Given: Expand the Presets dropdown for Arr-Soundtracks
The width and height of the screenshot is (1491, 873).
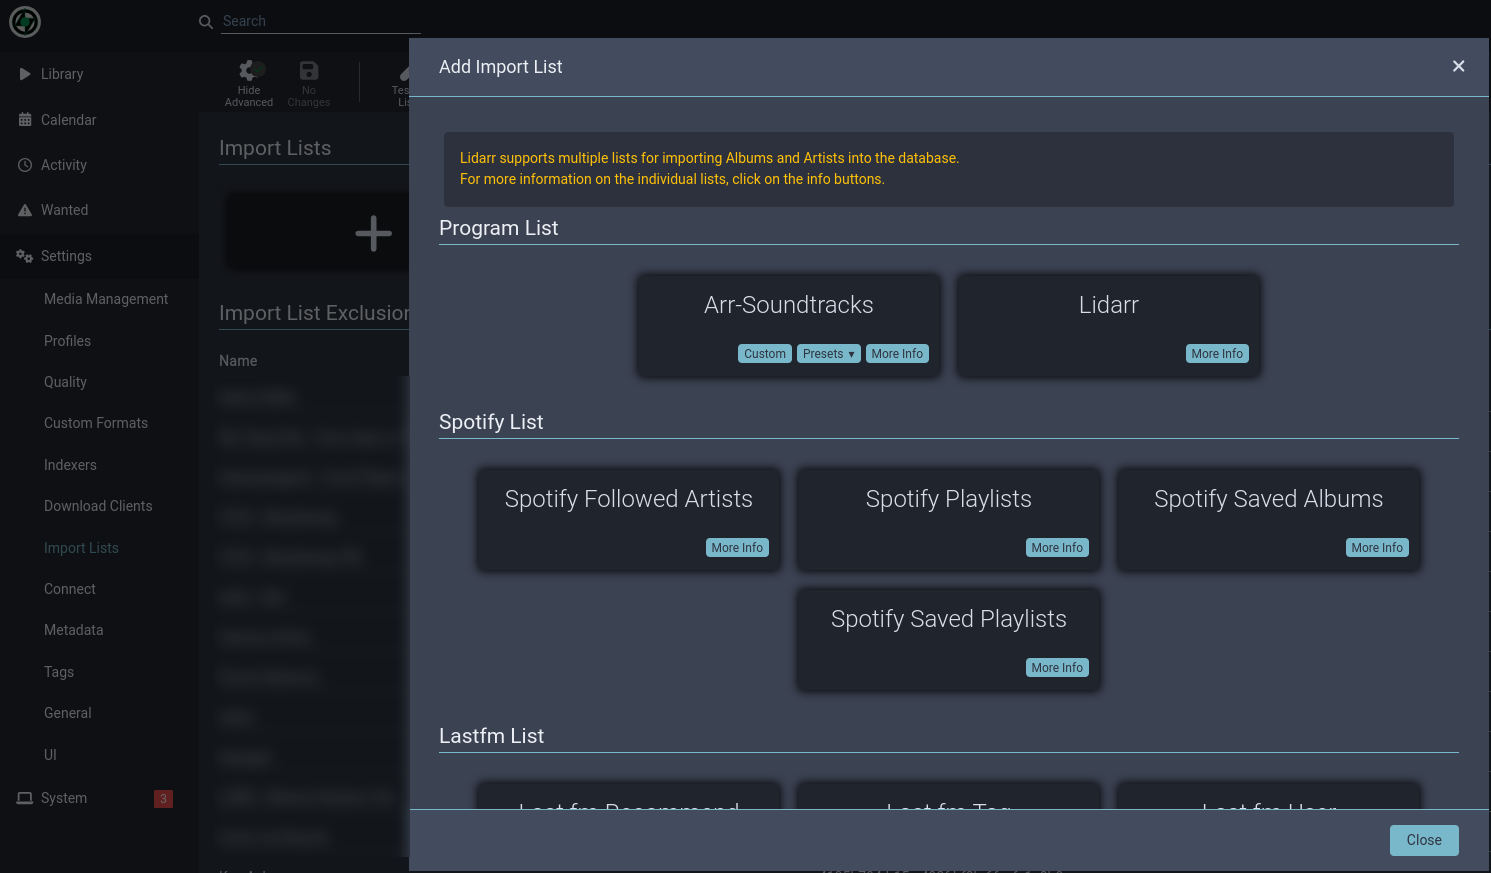Looking at the screenshot, I should 828,354.
